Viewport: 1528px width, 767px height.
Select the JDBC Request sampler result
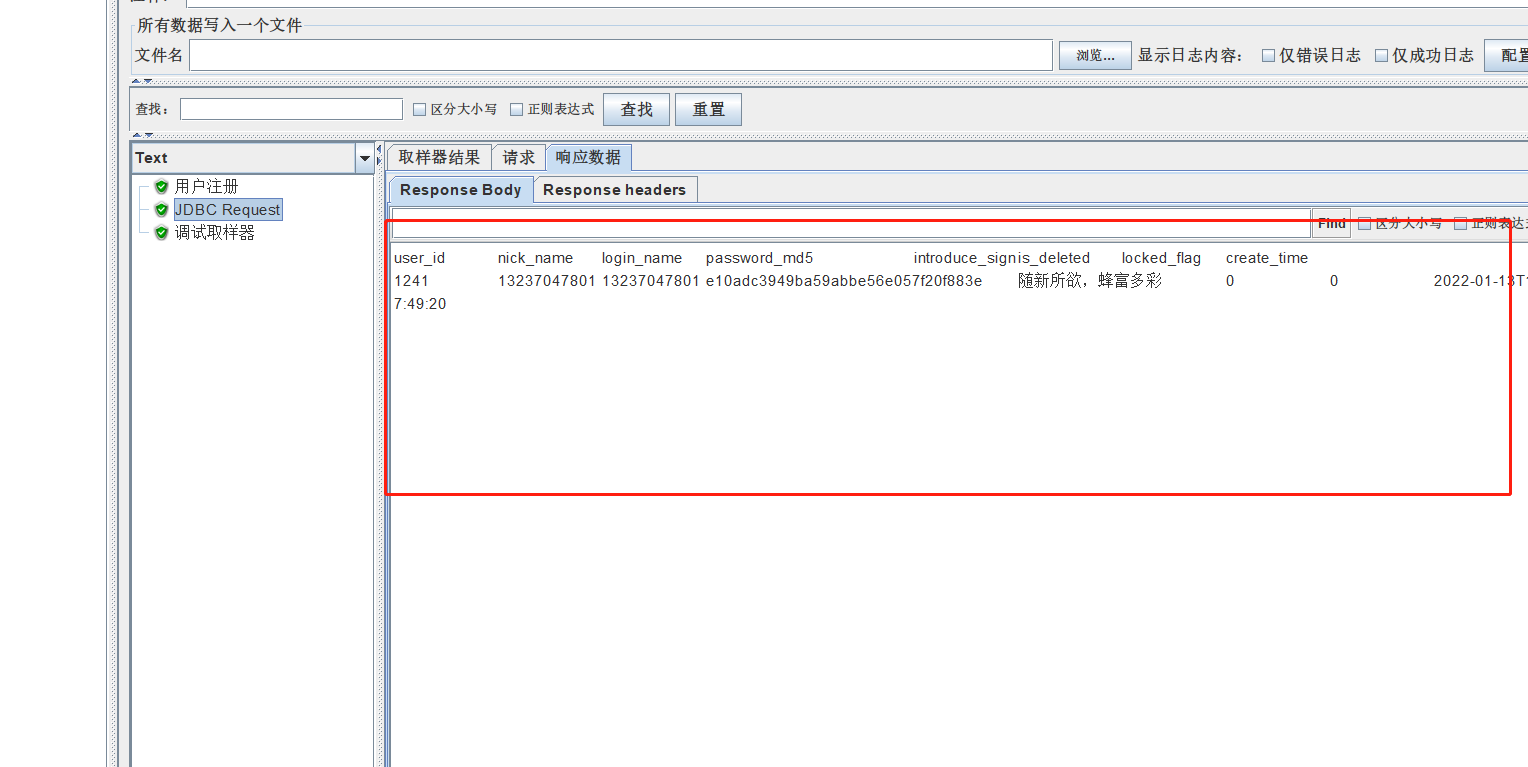(x=228, y=210)
